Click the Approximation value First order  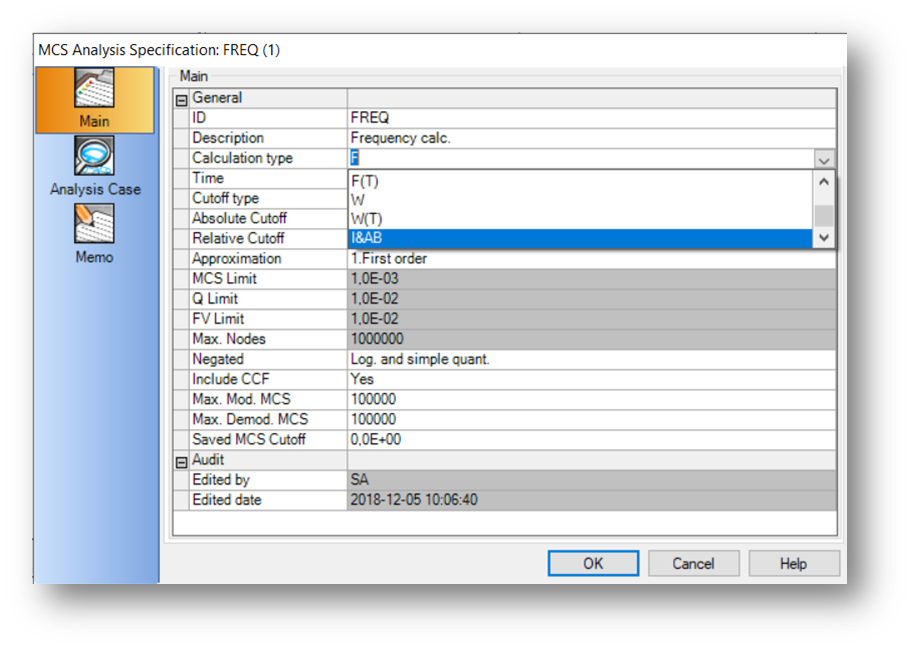click(590, 259)
